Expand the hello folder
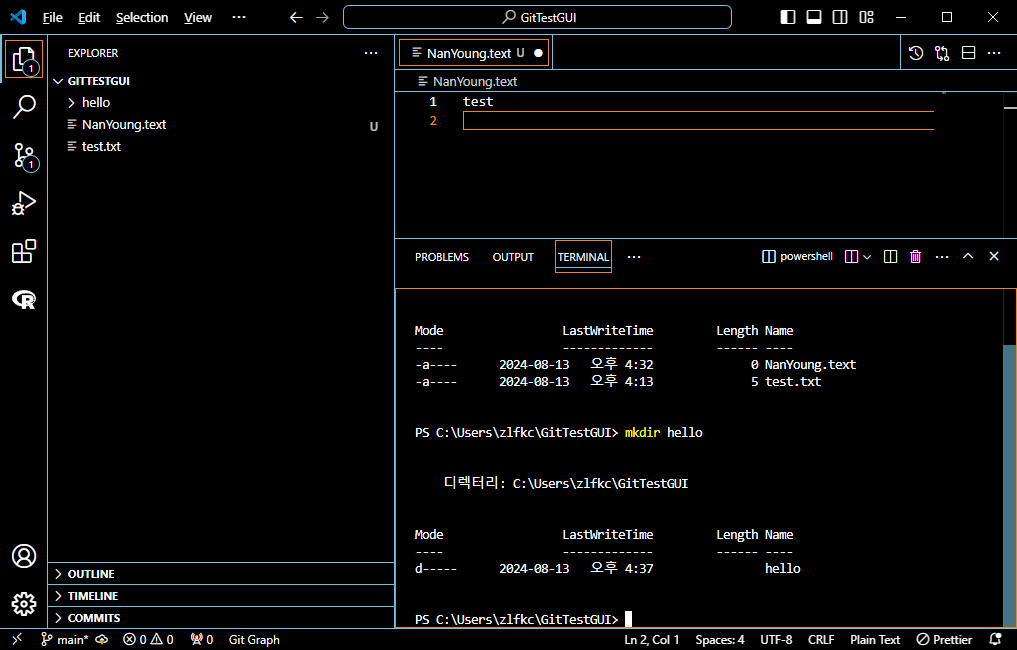The width and height of the screenshot is (1017, 650). point(221,102)
